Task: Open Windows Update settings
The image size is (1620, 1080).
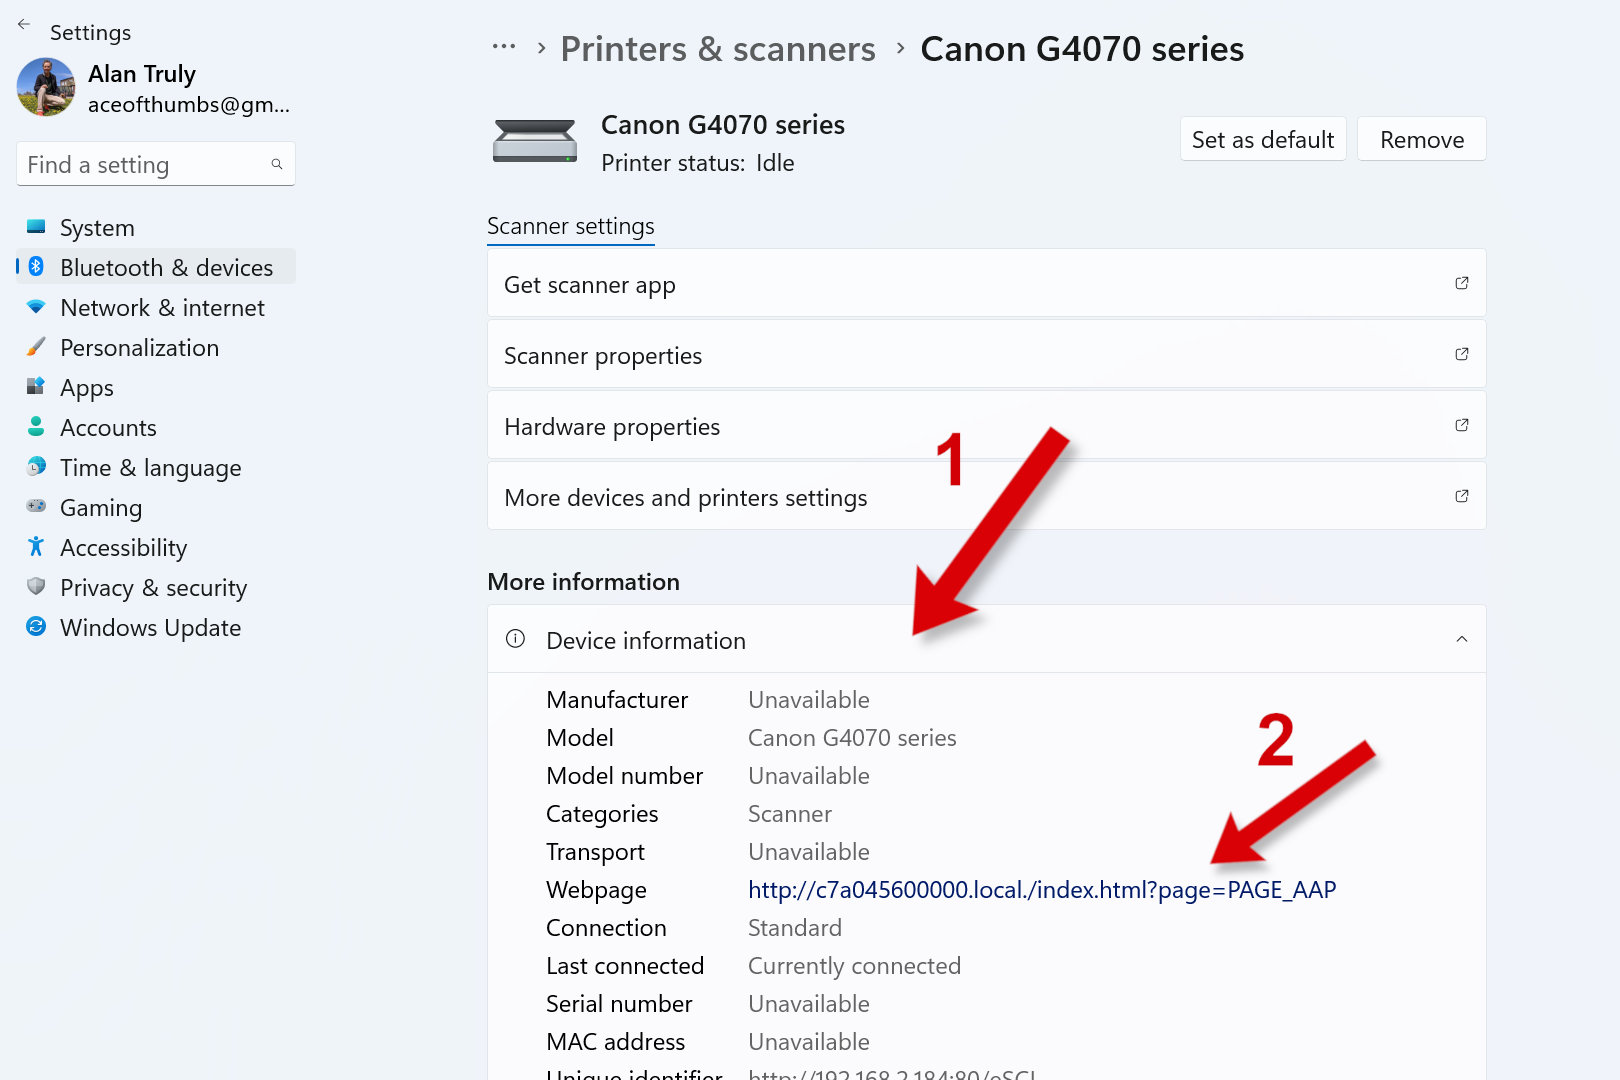Action: pos(156,628)
